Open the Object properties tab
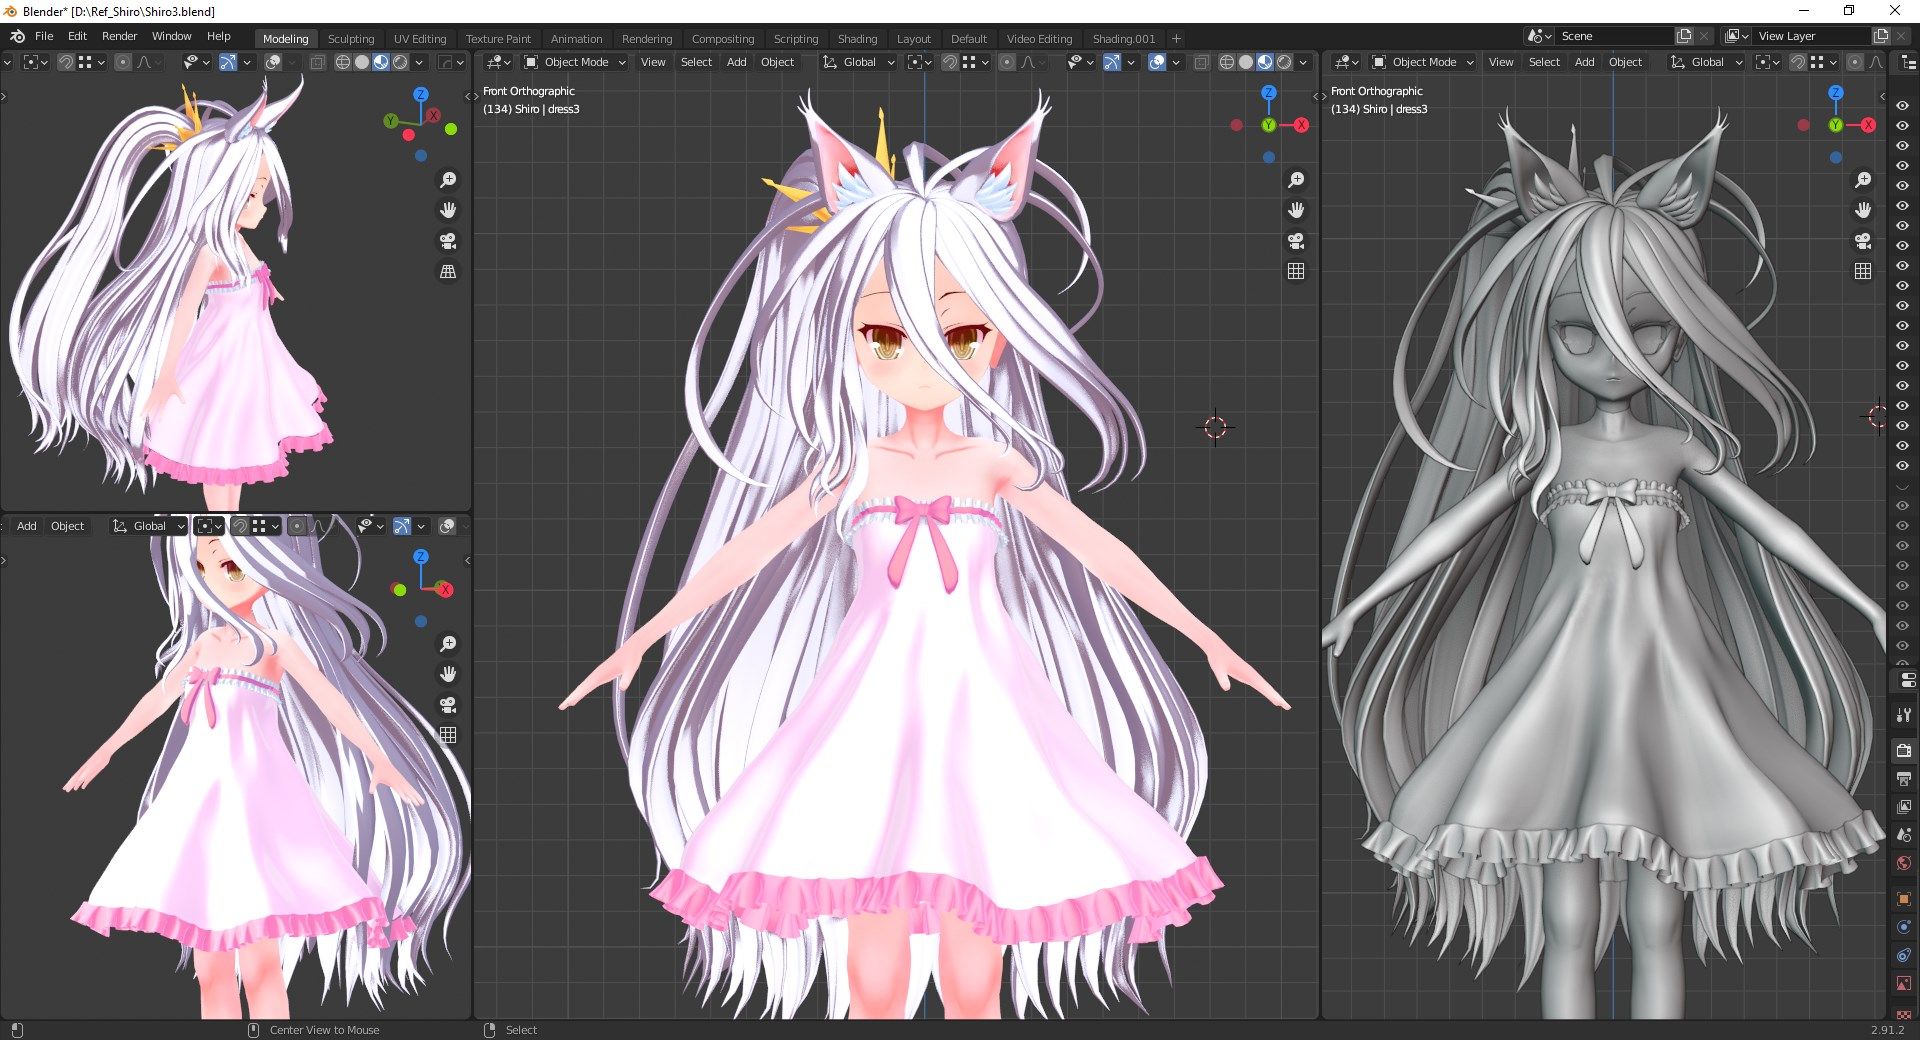The height and width of the screenshot is (1040, 1920). [x=1903, y=898]
